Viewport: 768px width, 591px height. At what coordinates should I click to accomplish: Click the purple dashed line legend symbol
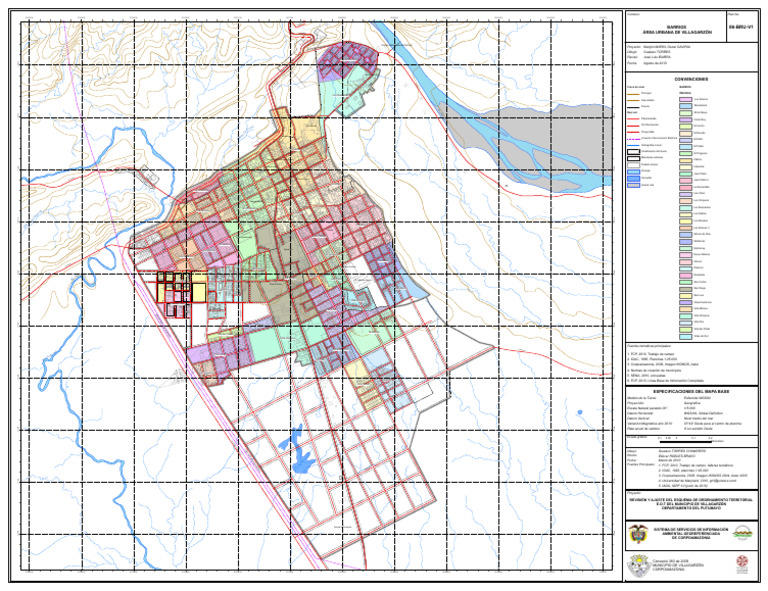[634, 139]
